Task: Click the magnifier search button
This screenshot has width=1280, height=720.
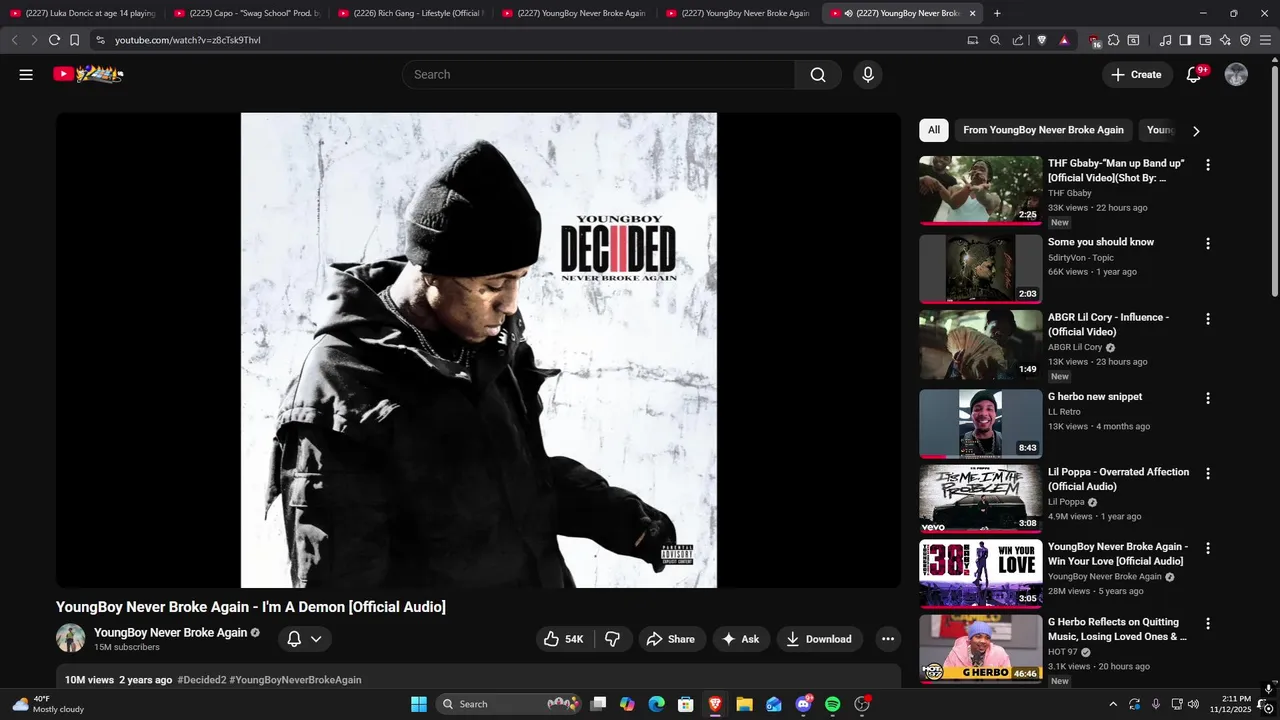Action: 818,75
